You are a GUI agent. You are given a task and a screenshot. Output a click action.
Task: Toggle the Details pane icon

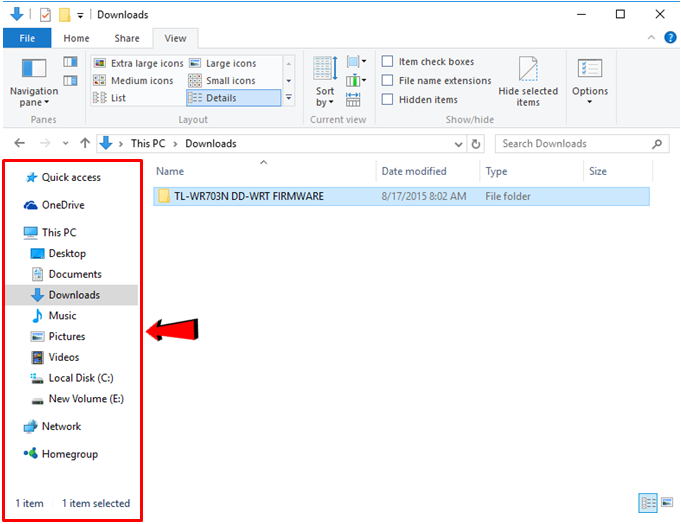tap(70, 80)
